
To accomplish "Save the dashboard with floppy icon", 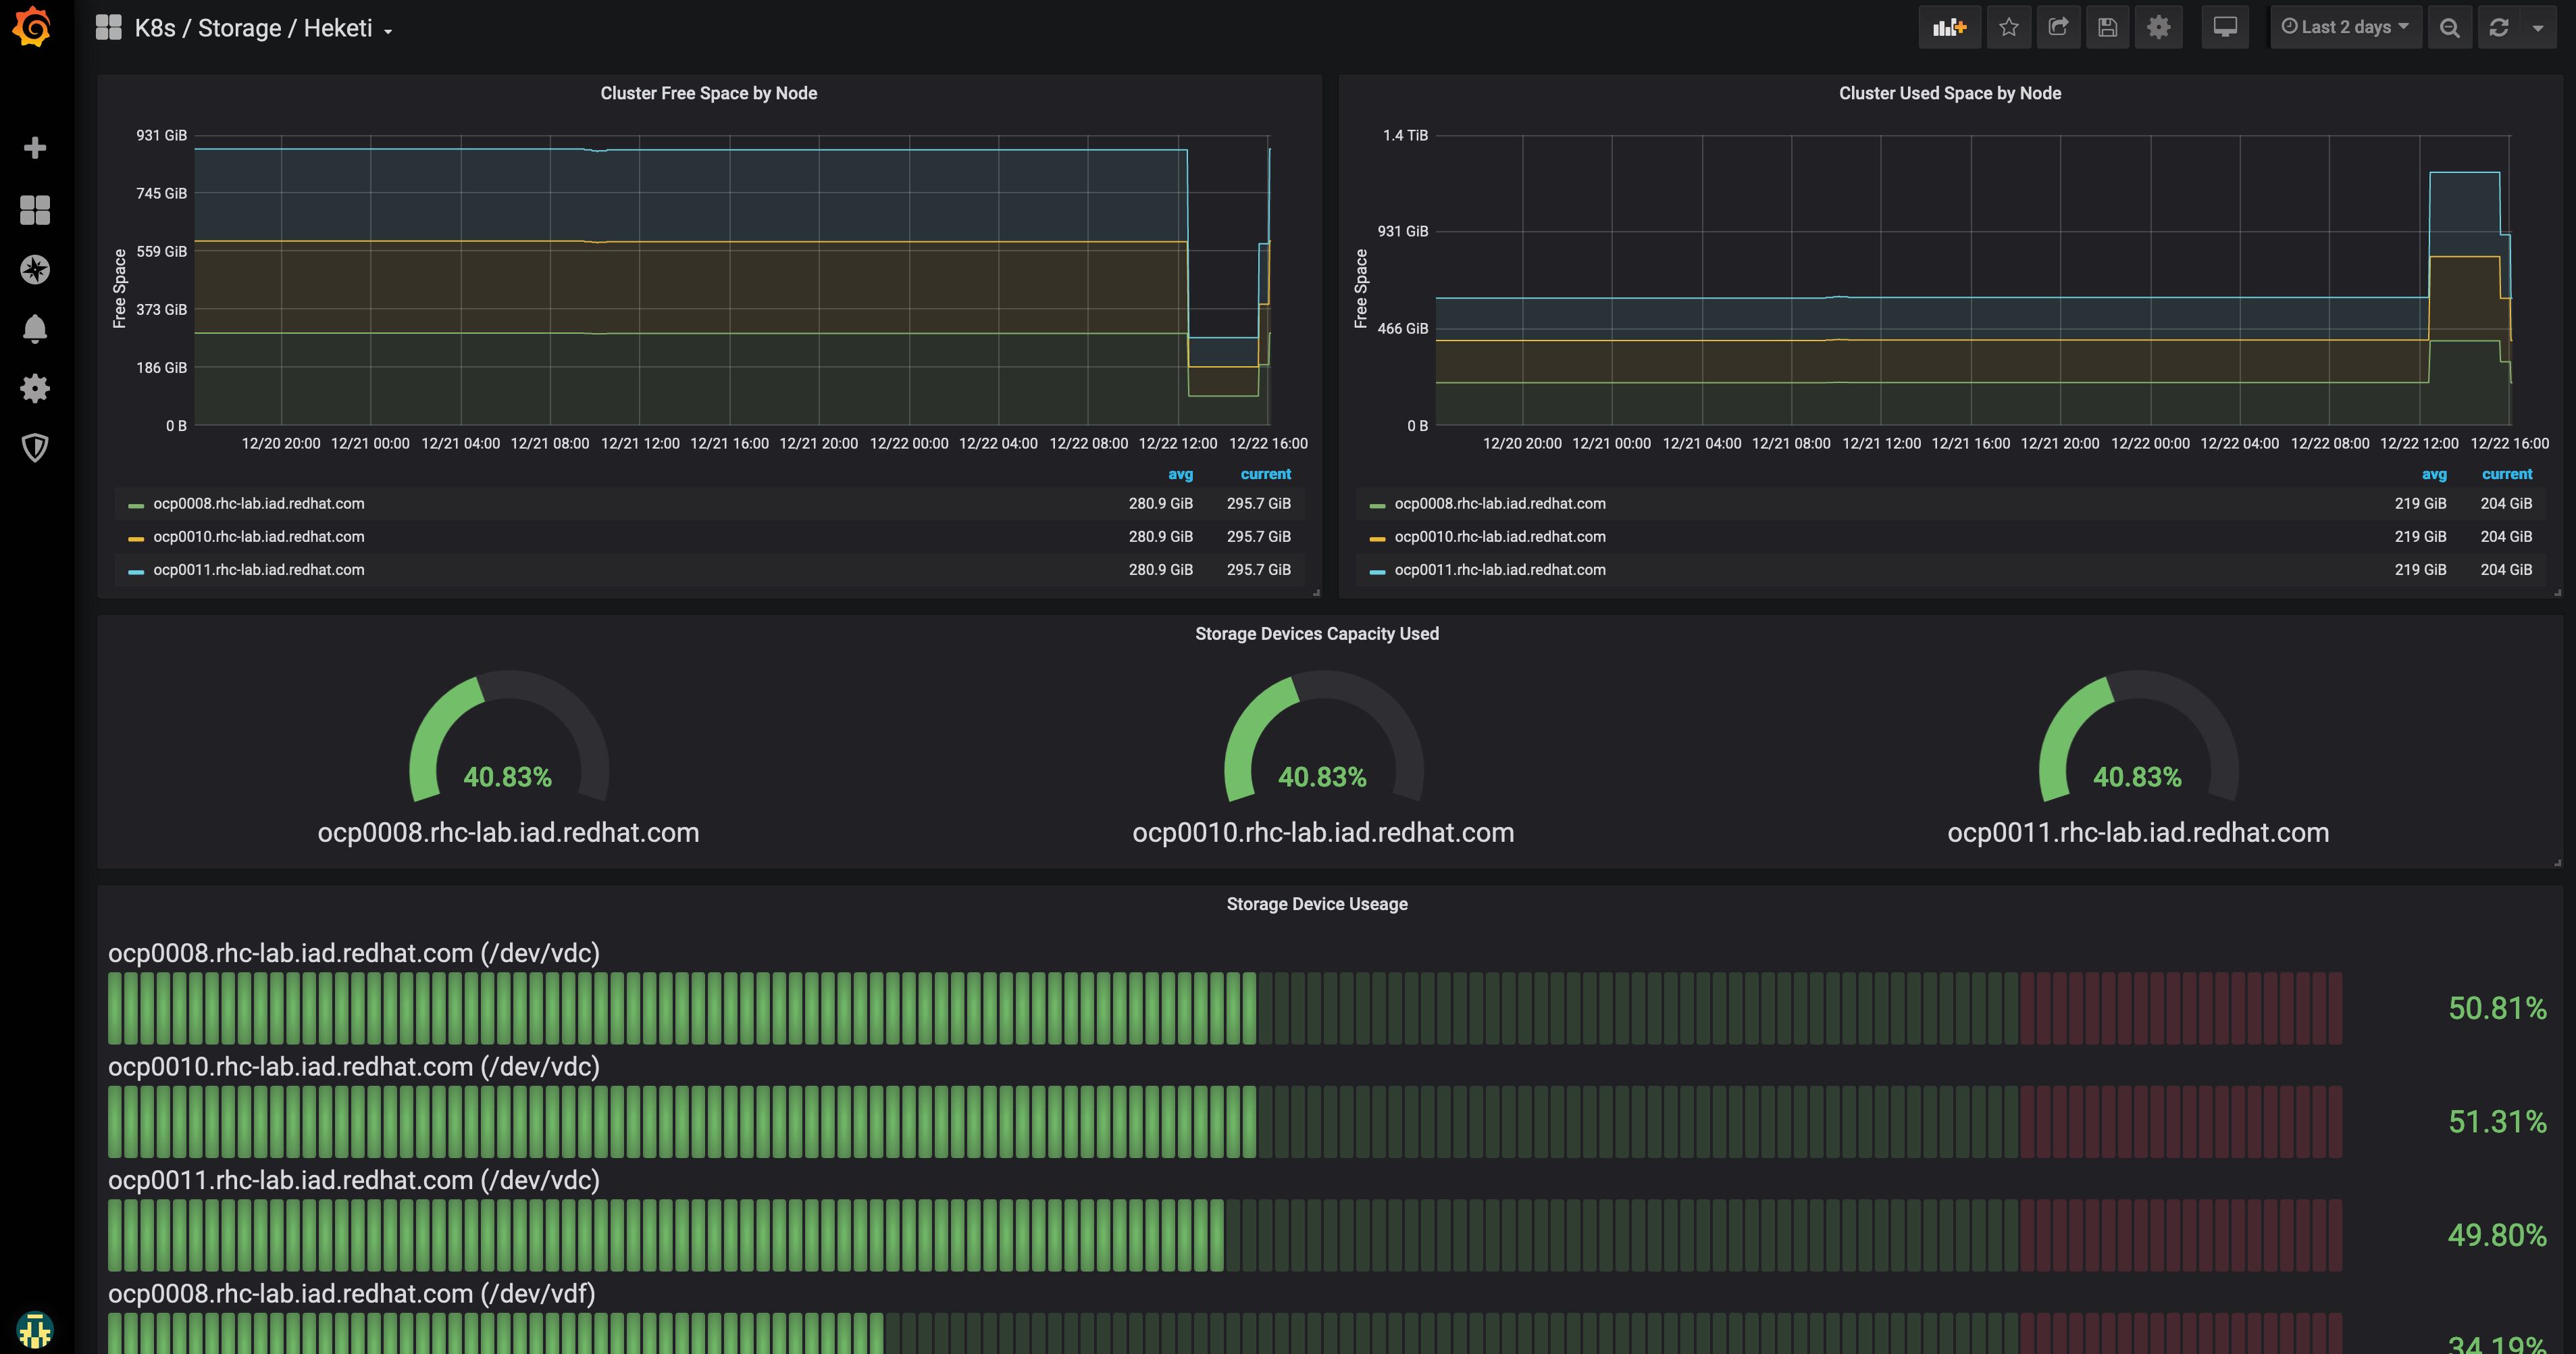I will click(x=2107, y=28).
